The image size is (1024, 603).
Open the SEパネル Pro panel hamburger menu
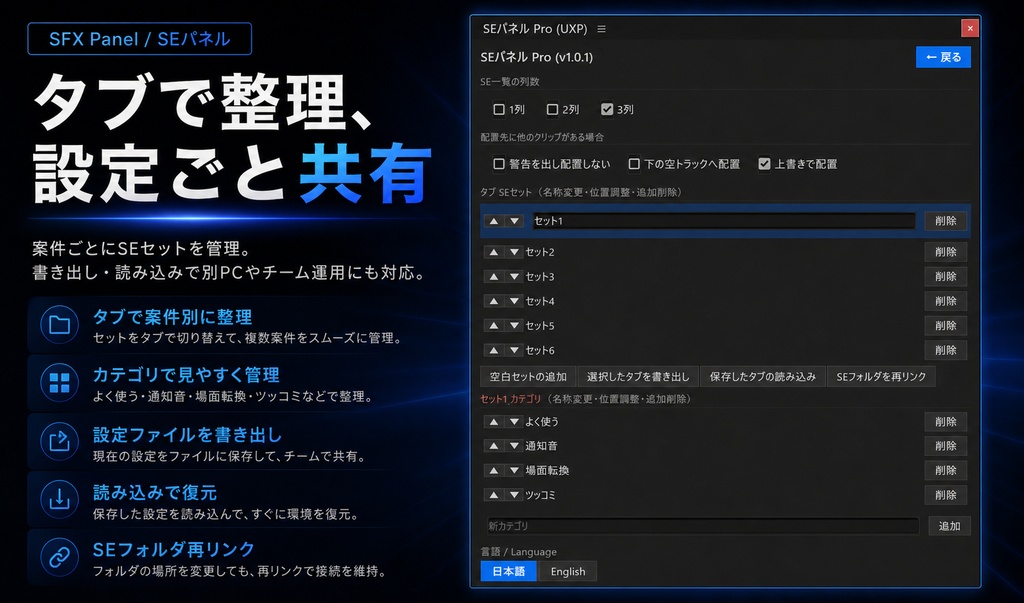point(601,29)
